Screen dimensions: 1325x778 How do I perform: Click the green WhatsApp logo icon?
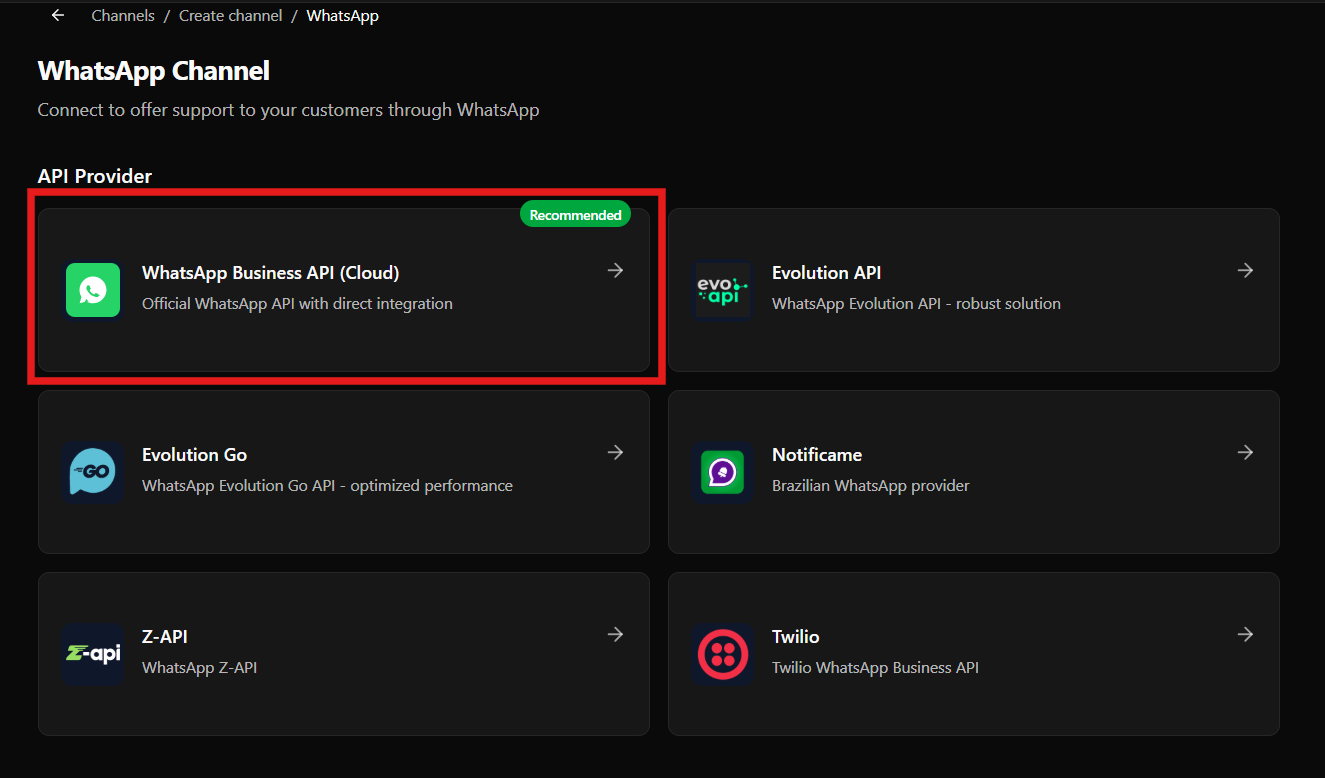93,290
